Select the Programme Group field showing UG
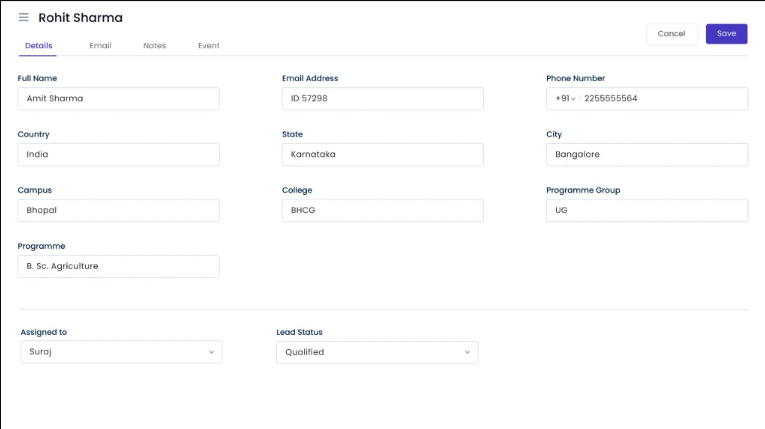This screenshot has height=429, width=765. (647, 210)
